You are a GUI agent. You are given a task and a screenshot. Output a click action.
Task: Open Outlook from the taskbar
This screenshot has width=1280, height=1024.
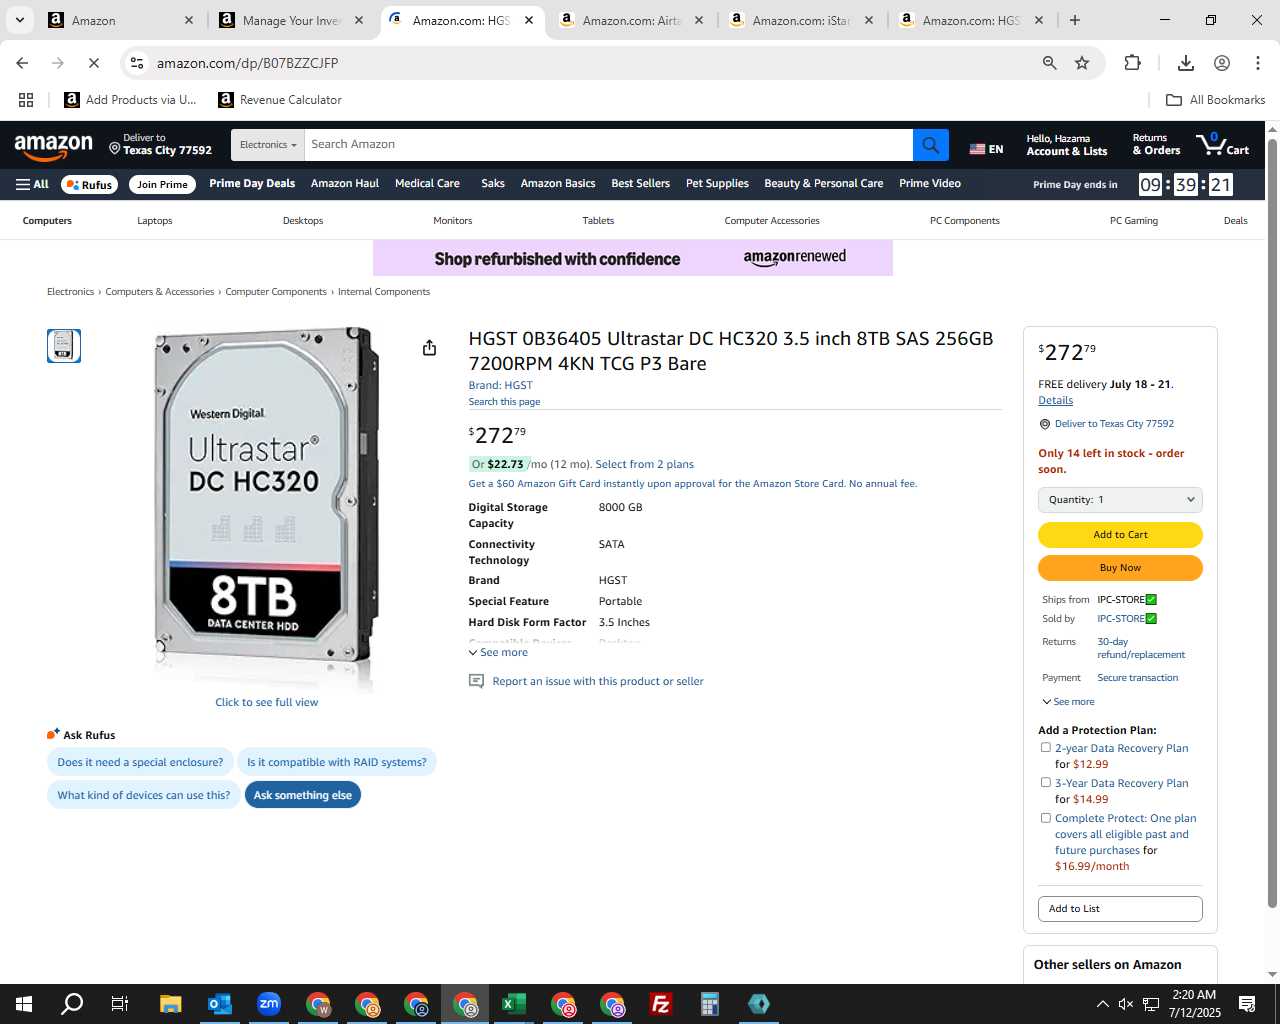pyautogui.click(x=219, y=1004)
